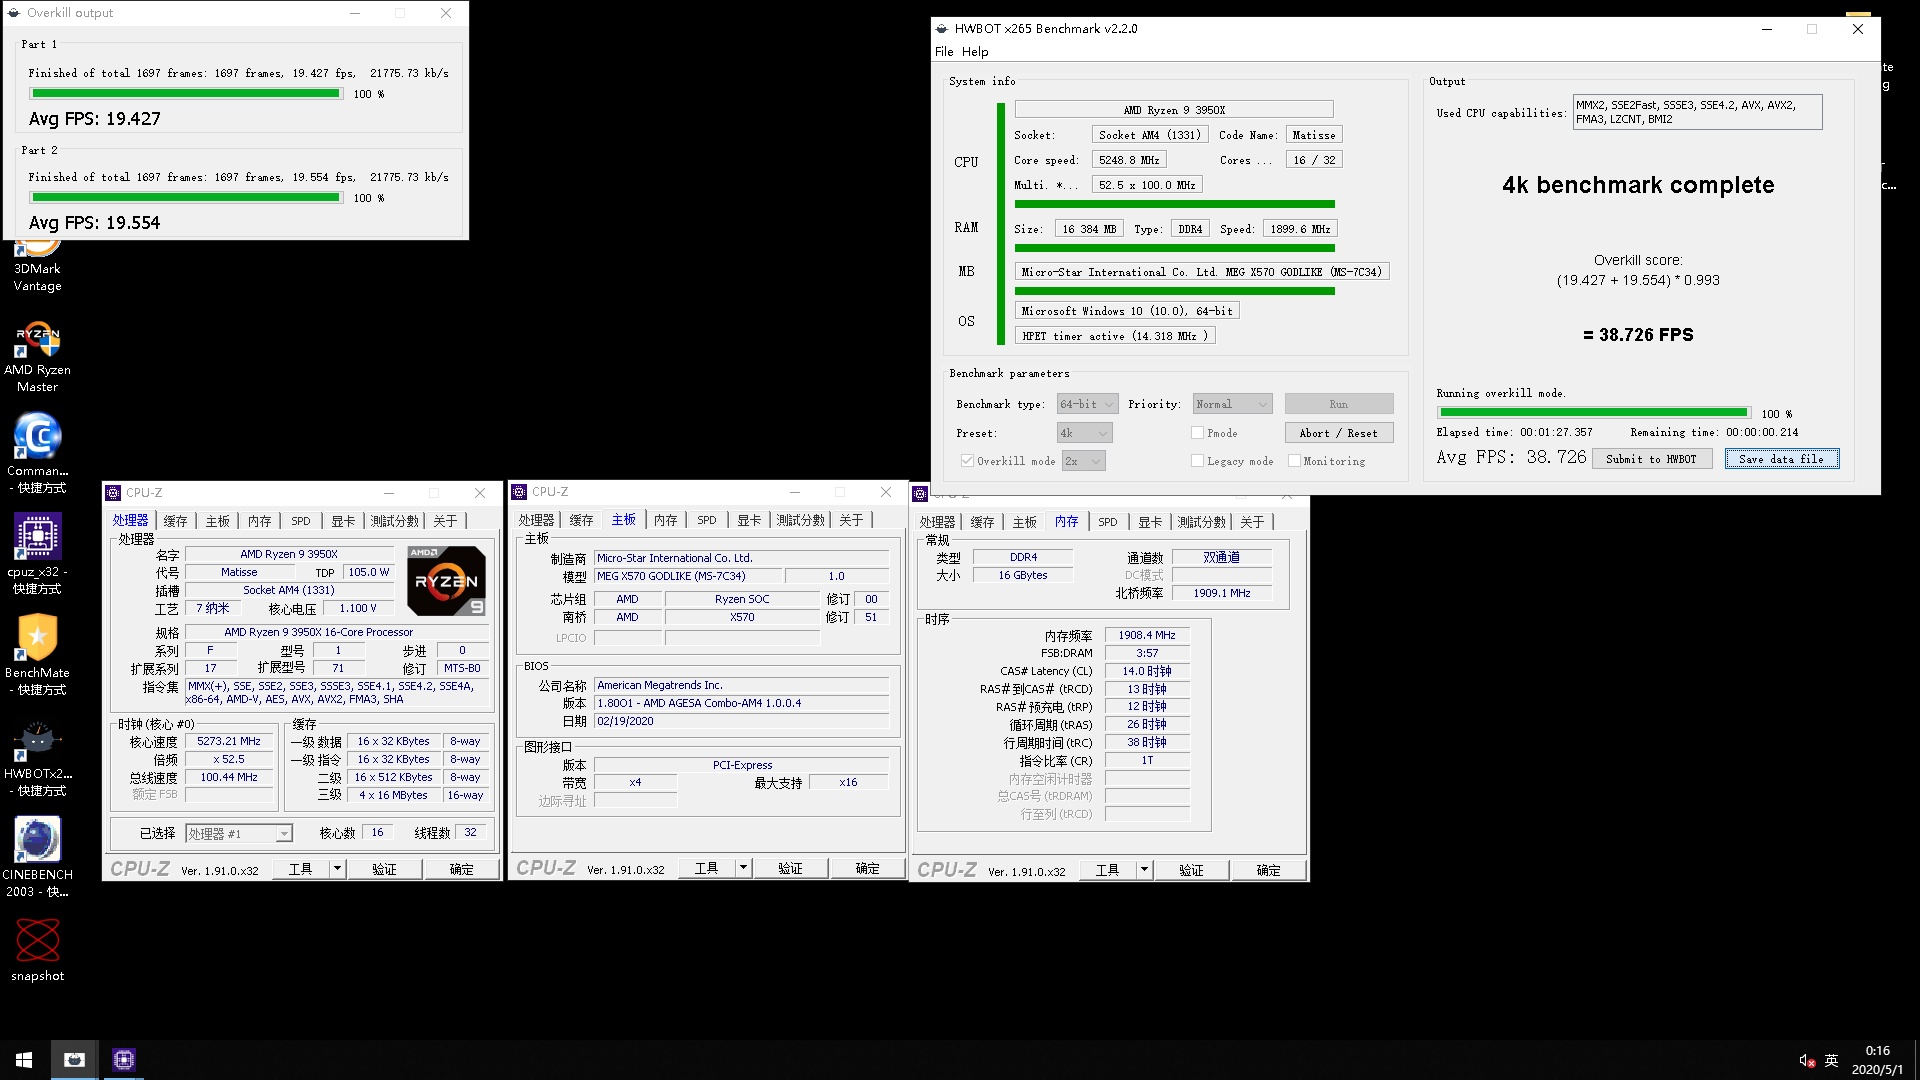Open Preset 4k dropdown
1920x1080 pixels.
pos(1084,433)
